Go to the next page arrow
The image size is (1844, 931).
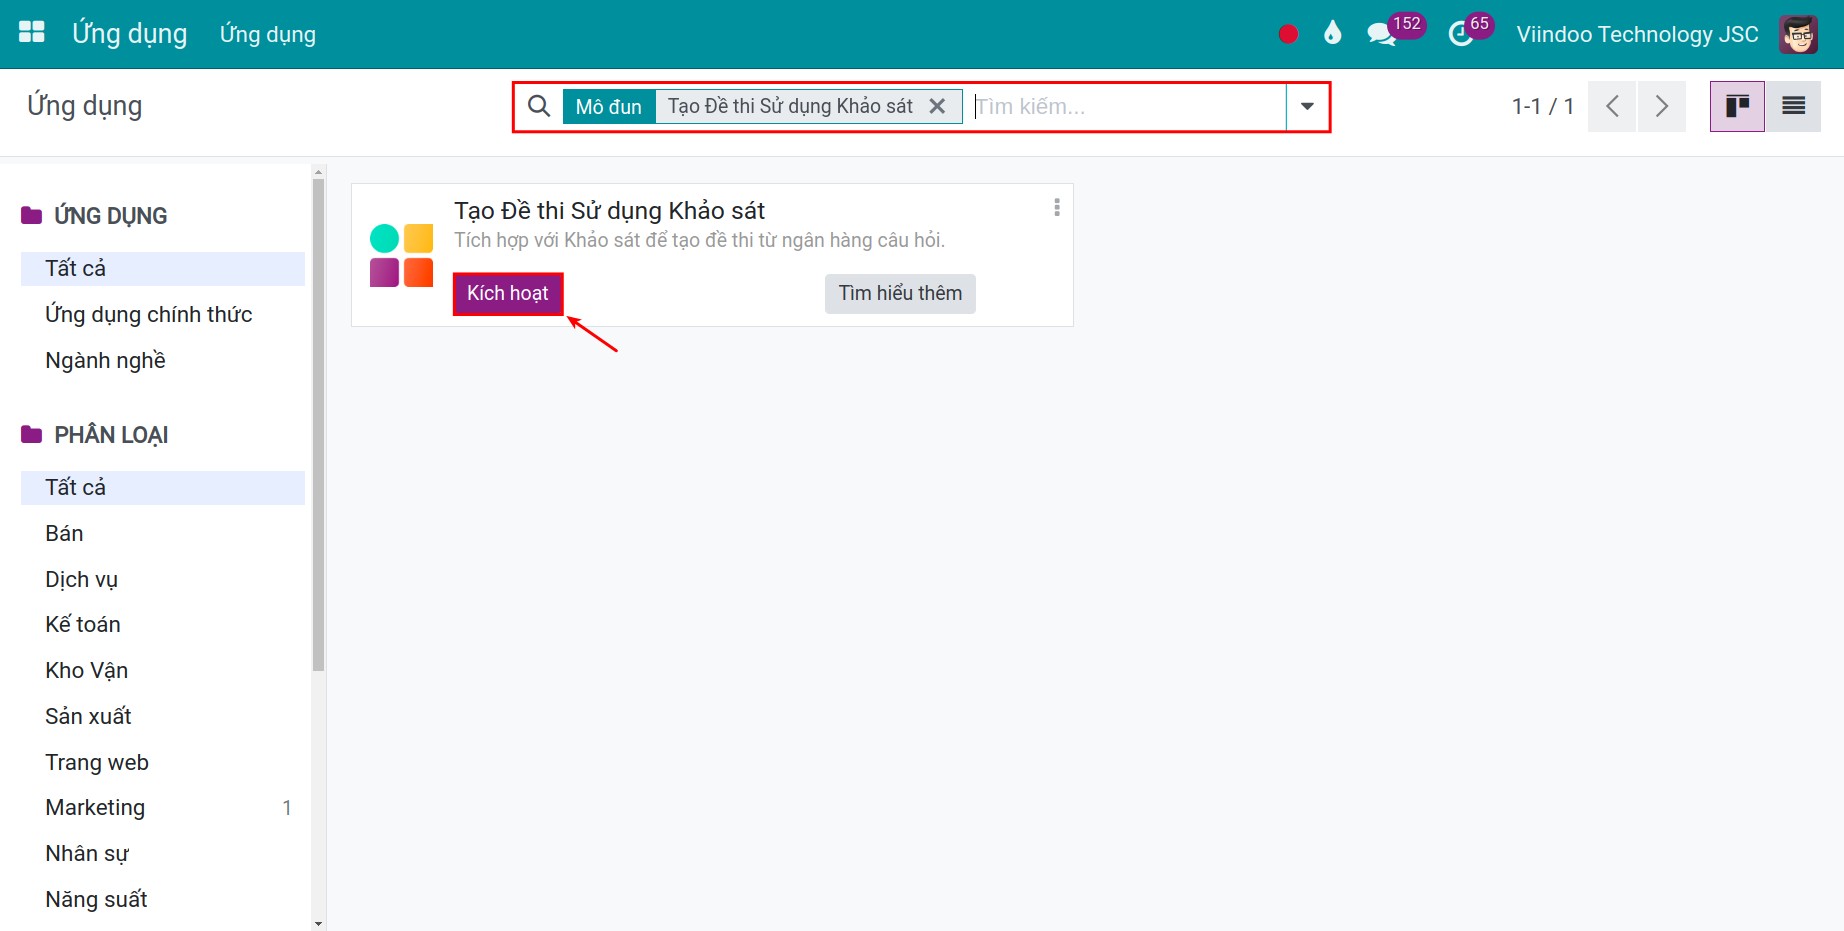[x=1662, y=106]
